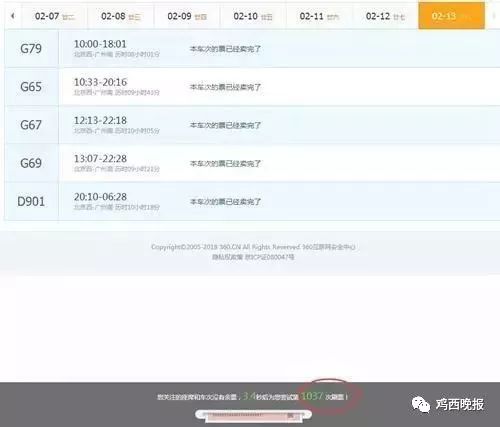Show later dates with right arrow

(x=494, y=16)
